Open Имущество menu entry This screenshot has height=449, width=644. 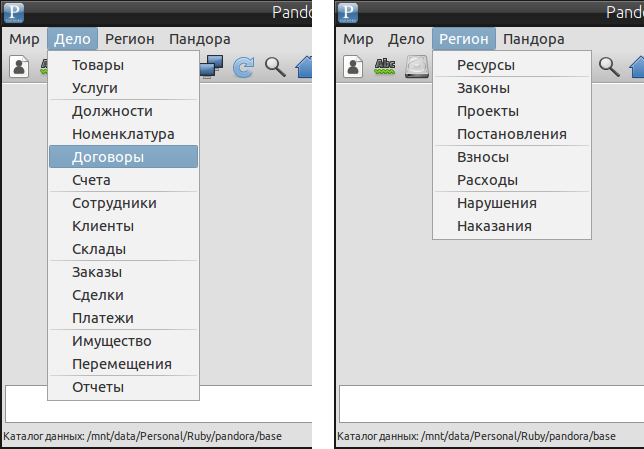pyautogui.click(x=123, y=341)
